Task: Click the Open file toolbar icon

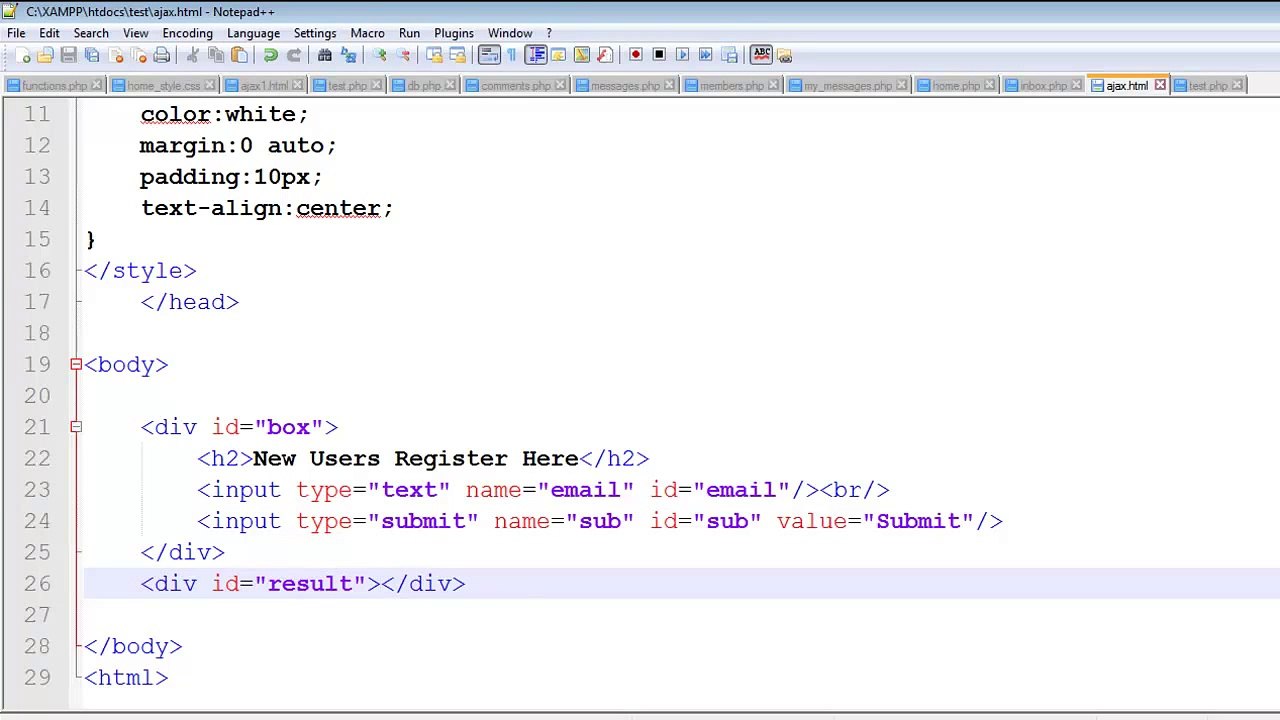Action: [x=45, y=55]
